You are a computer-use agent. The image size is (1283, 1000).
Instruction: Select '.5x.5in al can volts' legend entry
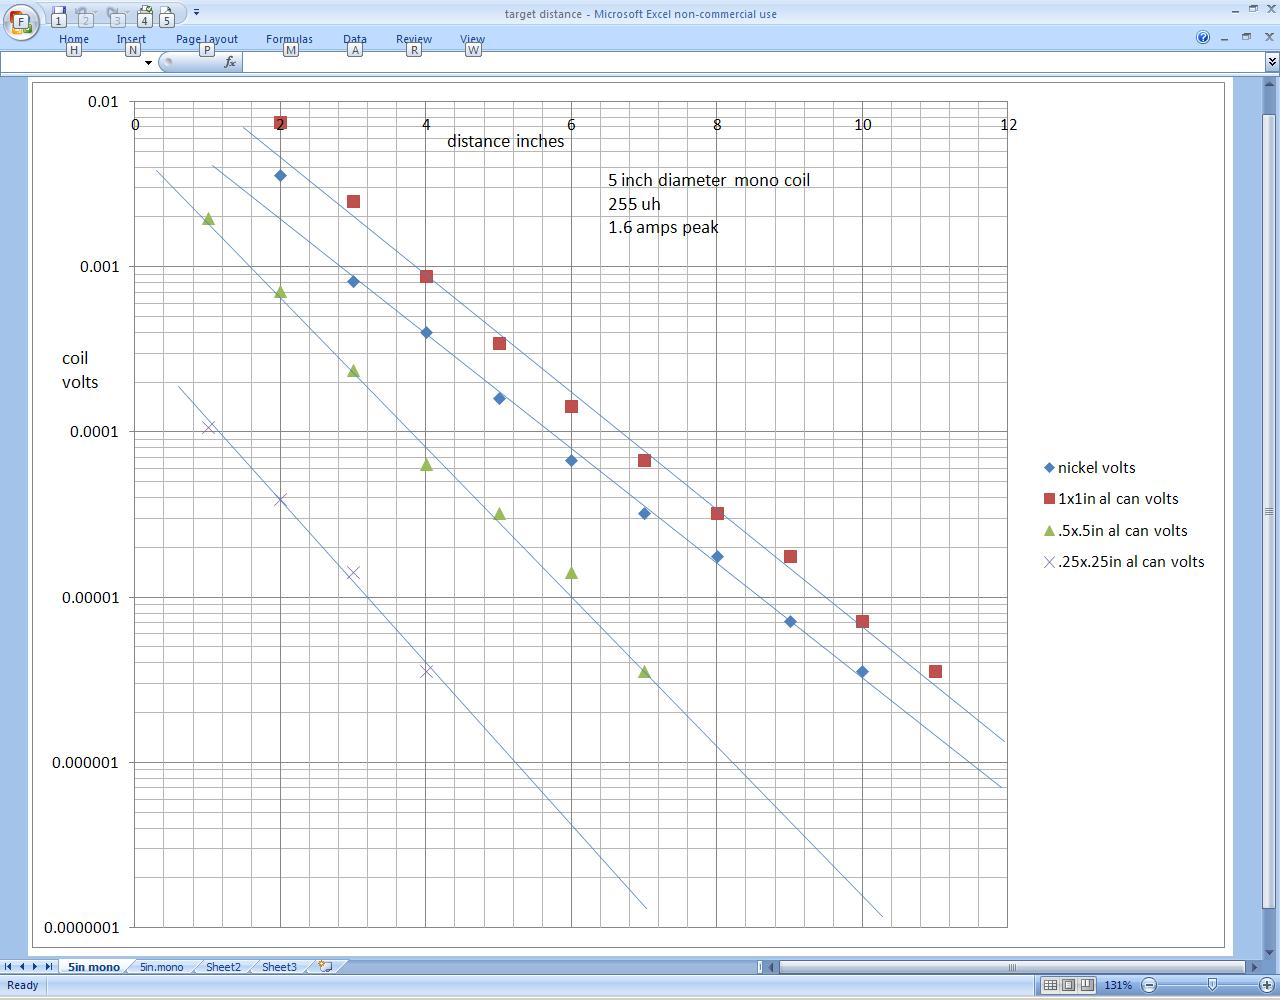(1115, 531)
